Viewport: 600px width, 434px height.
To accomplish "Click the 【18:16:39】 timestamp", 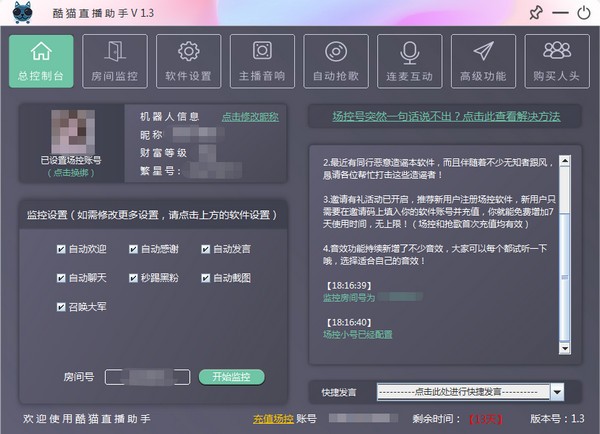I will (x=349, y=286).
